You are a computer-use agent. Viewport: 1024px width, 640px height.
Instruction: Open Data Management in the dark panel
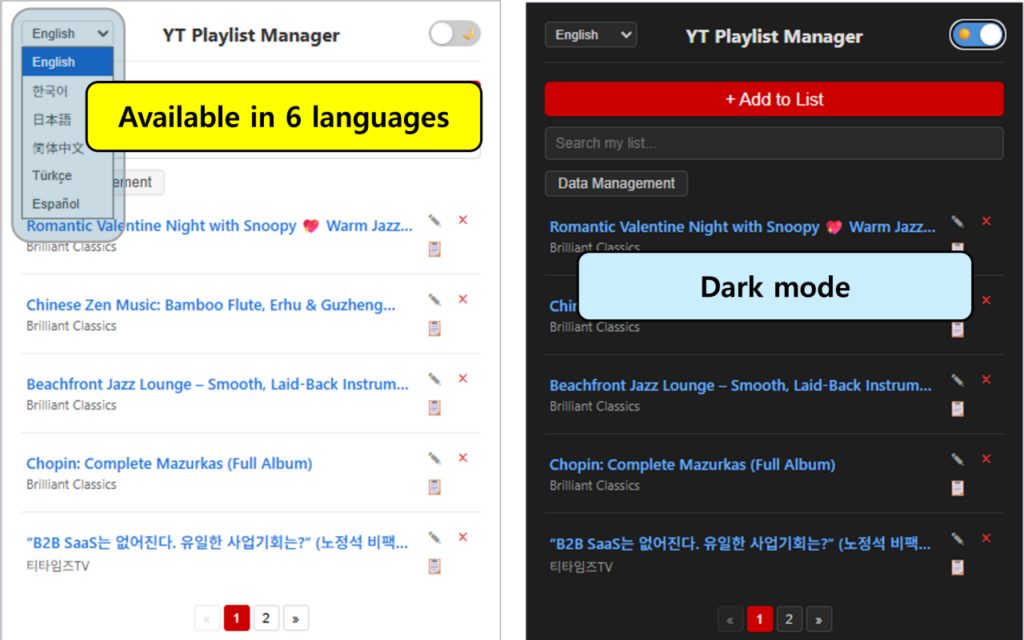[616, 184]
